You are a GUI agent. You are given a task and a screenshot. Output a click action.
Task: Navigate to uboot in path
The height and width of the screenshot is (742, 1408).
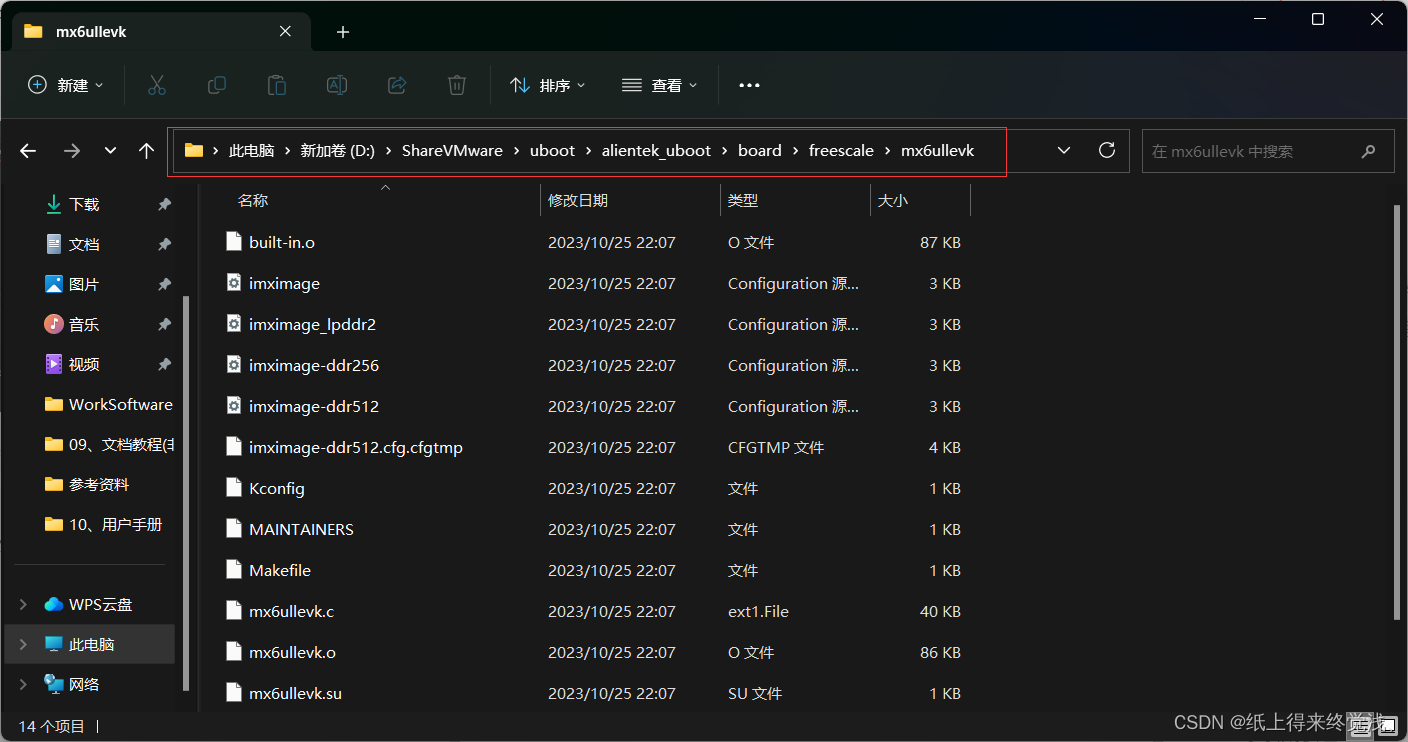click(552, 151)
